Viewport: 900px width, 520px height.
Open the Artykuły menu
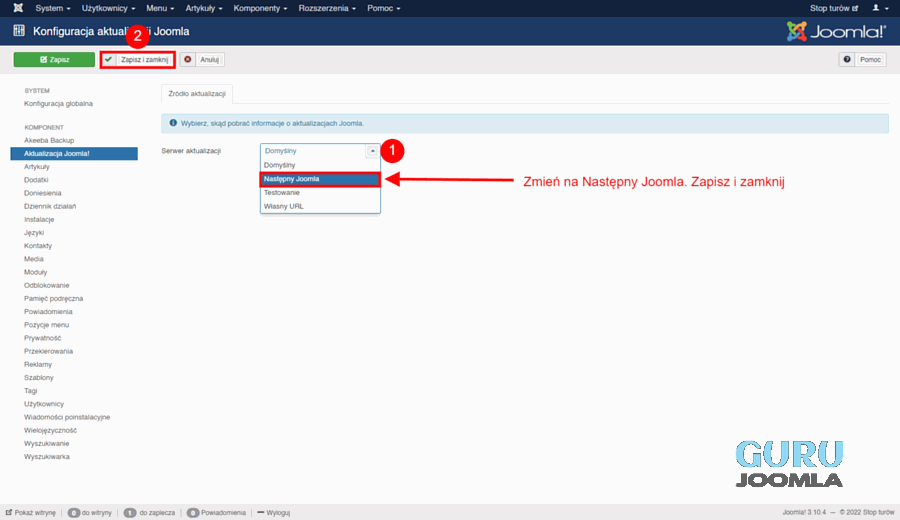click(x=204, y=8)
